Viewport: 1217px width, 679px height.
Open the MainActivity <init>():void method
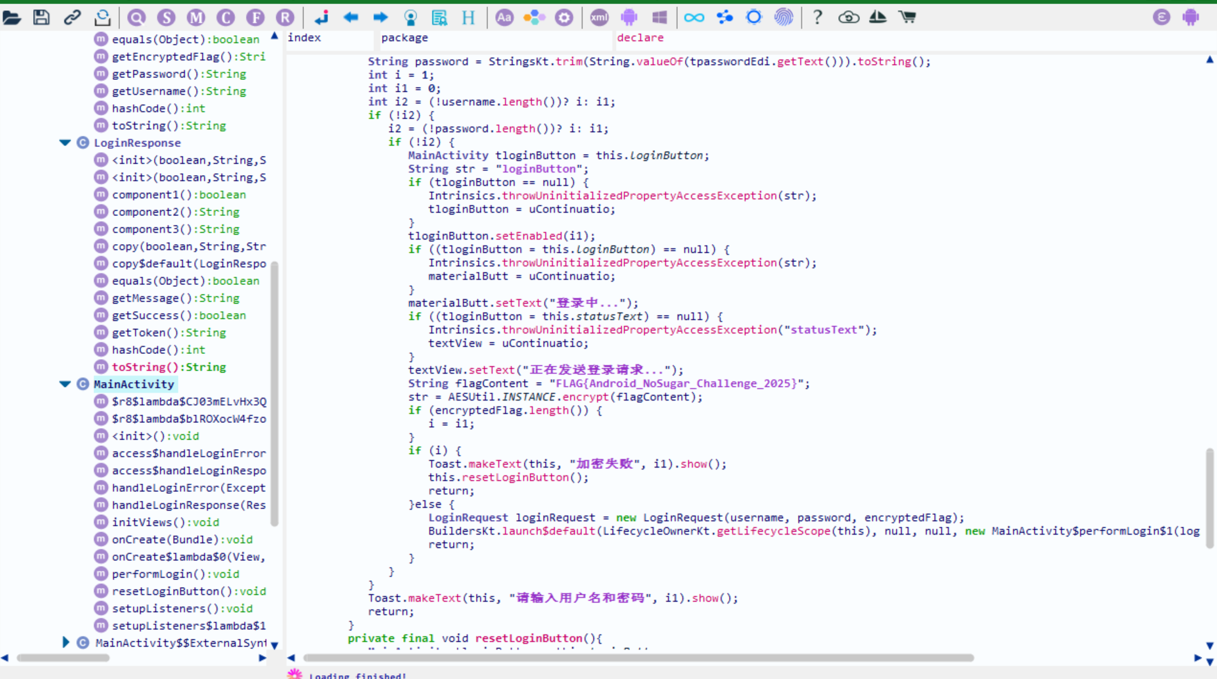[x=155, y=436]
